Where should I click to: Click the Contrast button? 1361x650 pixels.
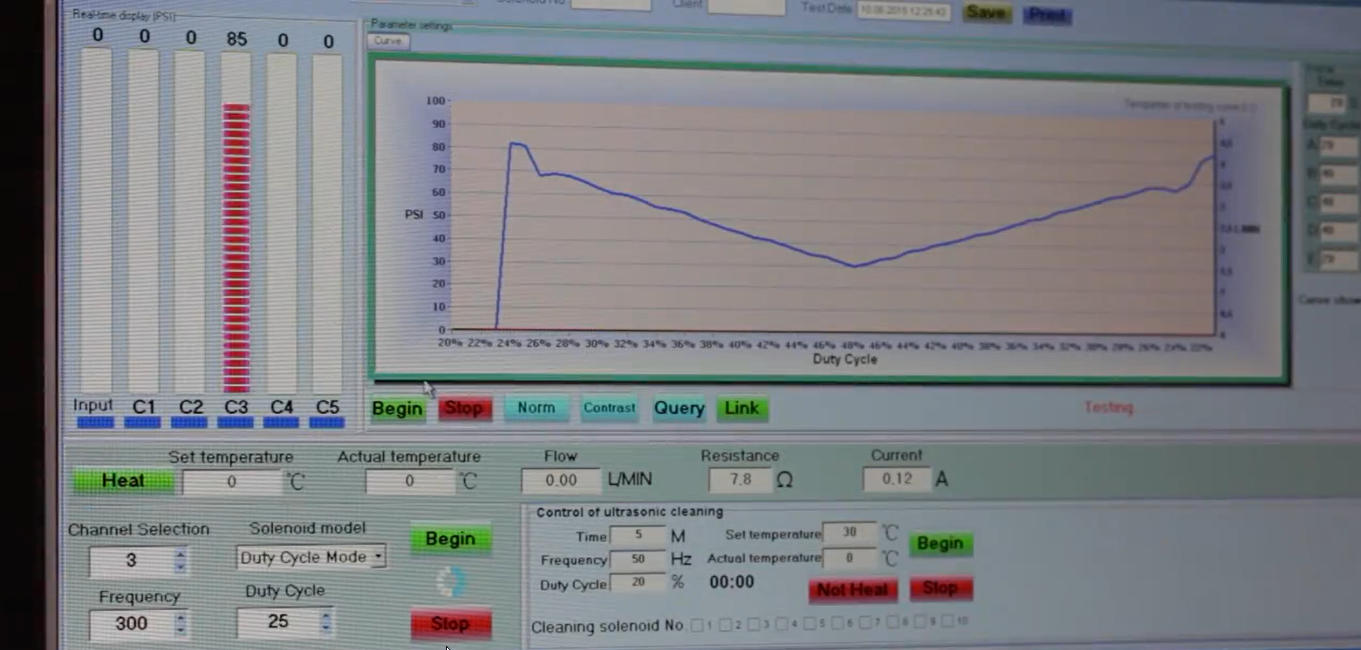[x=609, y=407]
